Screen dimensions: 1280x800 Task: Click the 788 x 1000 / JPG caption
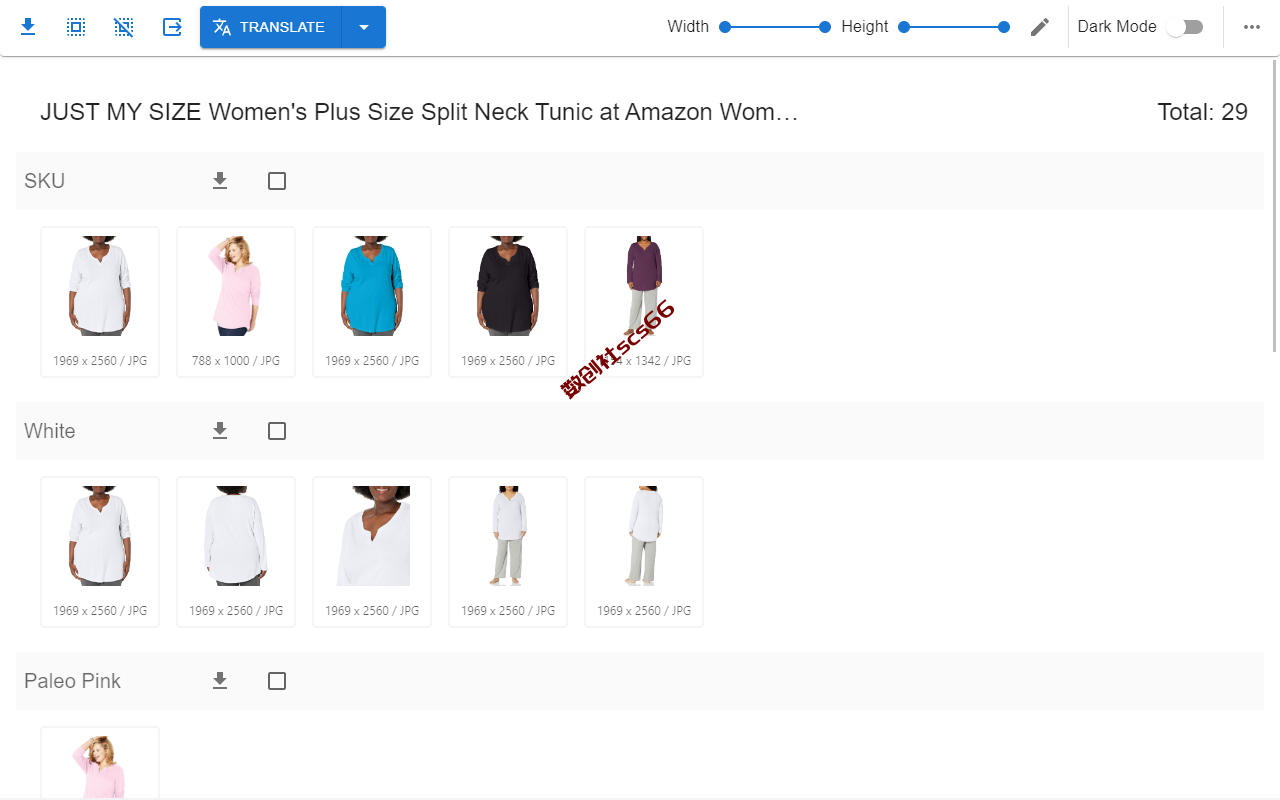click(236, 361)
